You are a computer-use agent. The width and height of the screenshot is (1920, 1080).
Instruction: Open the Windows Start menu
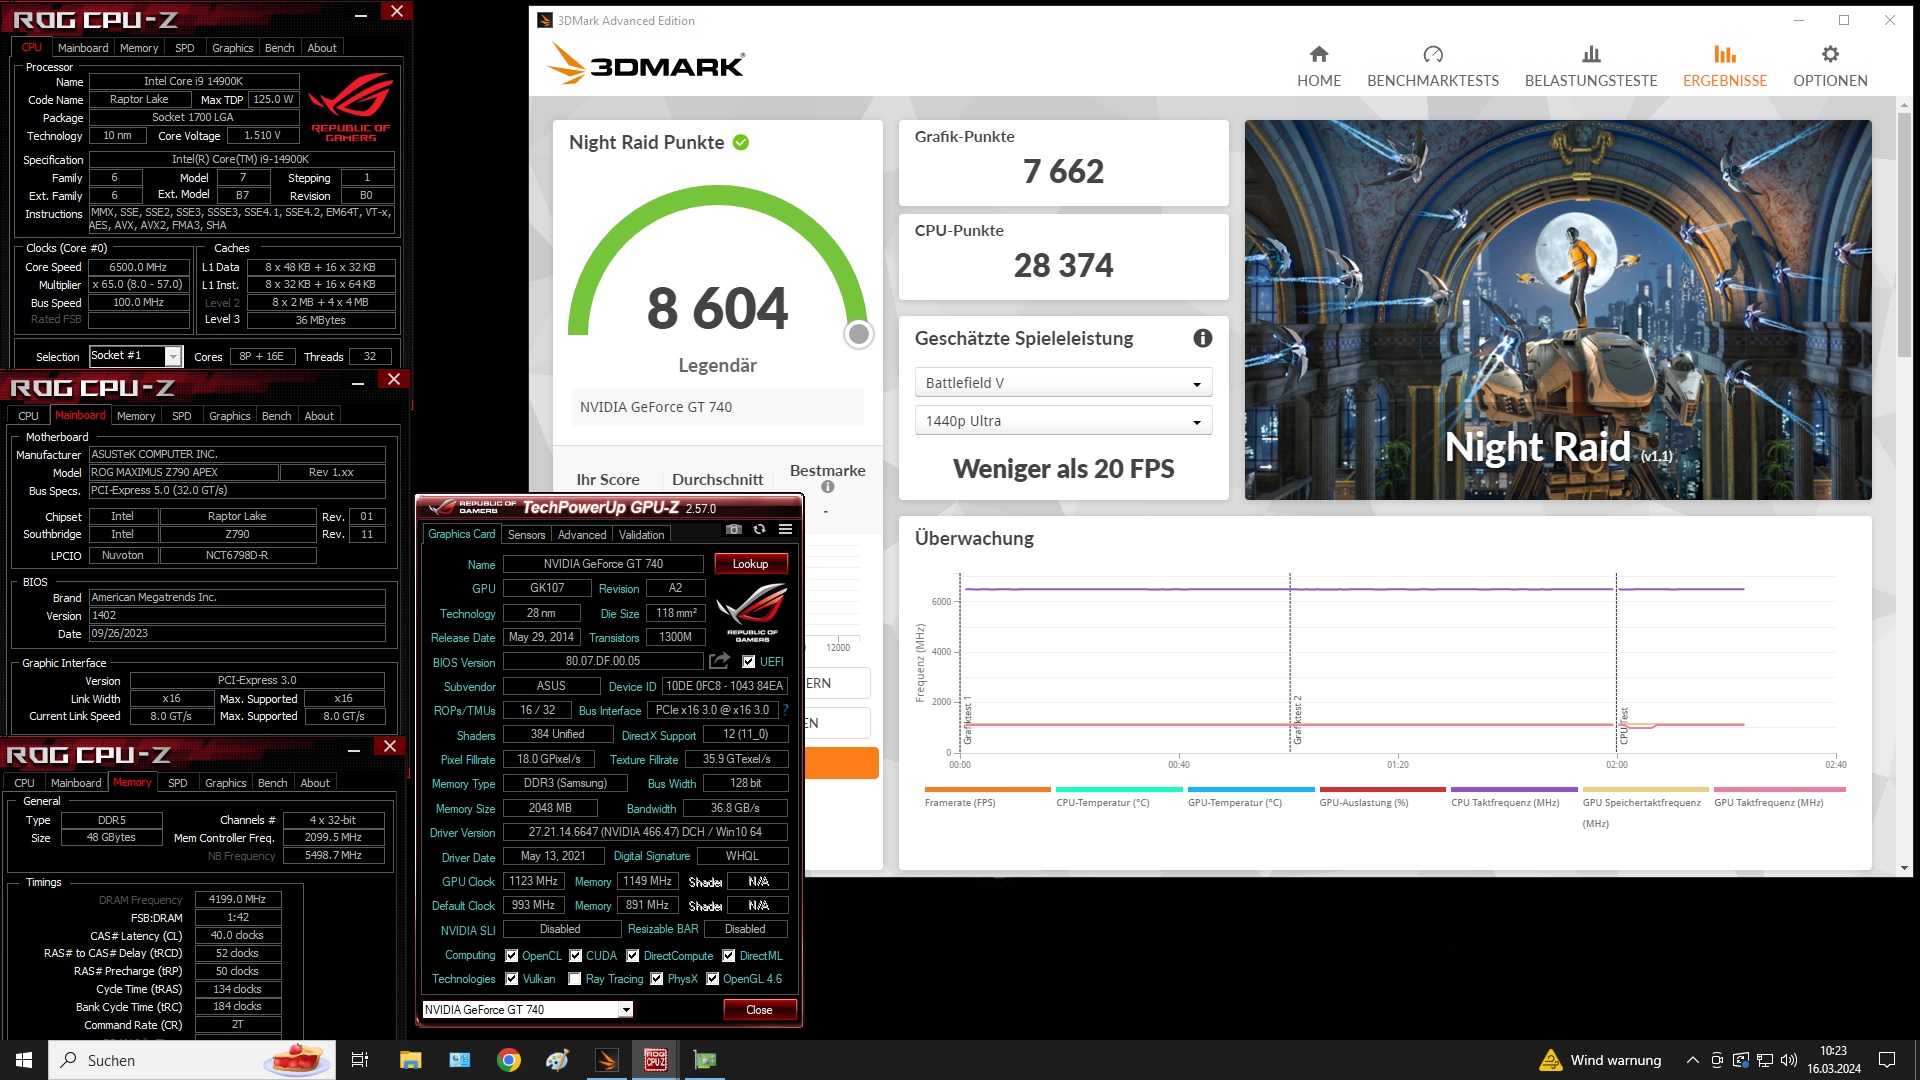click(24, 1060)
